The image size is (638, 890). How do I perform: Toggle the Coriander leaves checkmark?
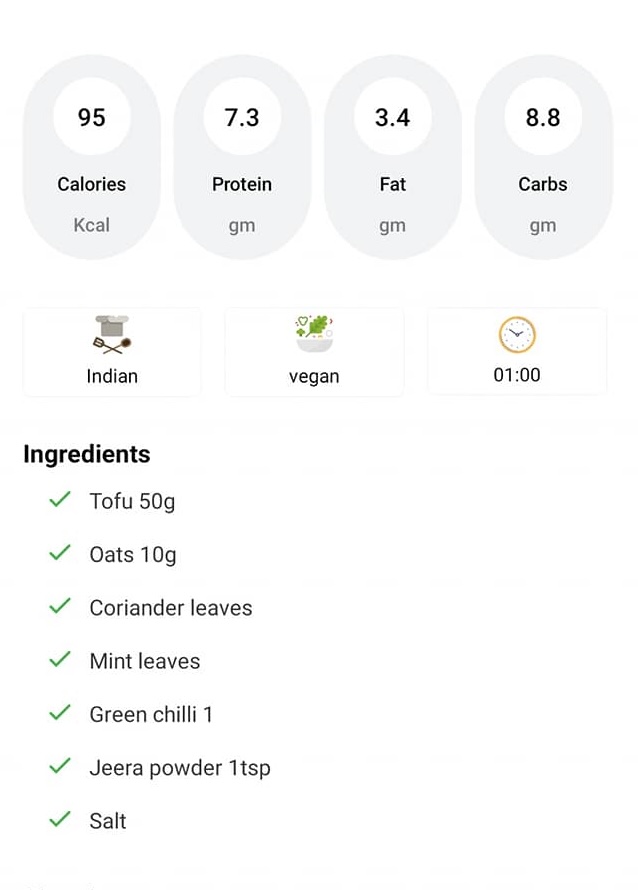pyautogui.click(x=60, y=606)
